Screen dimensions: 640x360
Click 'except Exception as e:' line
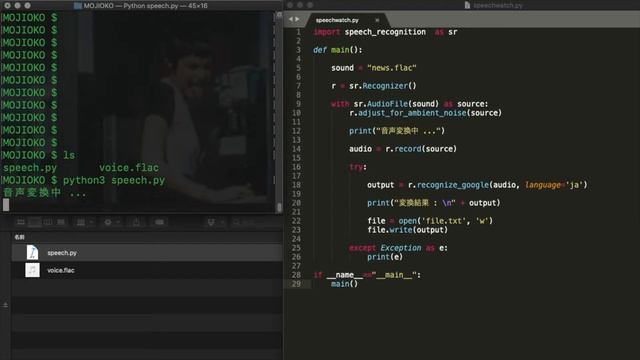[398, 248]
